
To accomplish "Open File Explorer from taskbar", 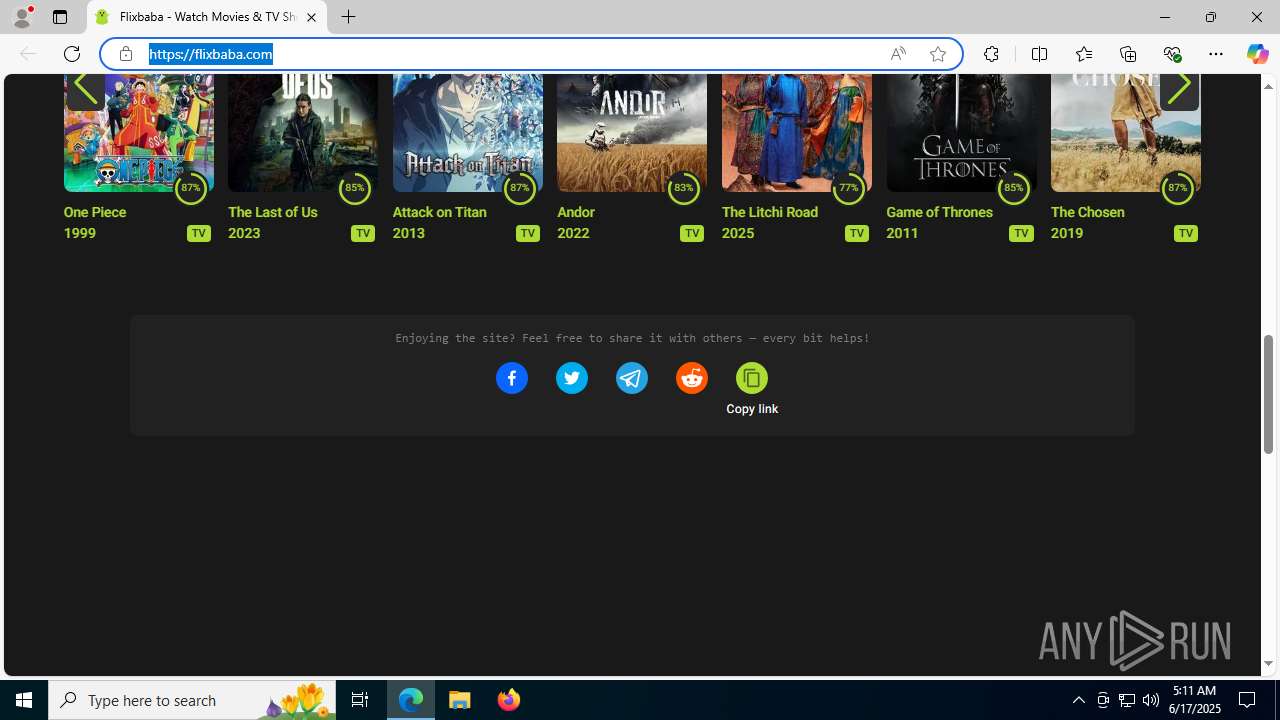I will [460, 700].
